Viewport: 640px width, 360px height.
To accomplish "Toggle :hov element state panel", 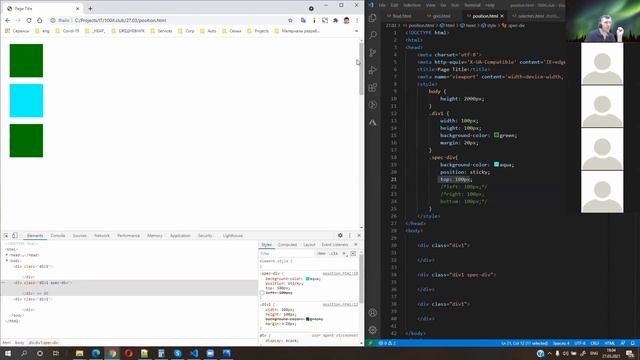I will pyautogui.click(x=321, y=253).
